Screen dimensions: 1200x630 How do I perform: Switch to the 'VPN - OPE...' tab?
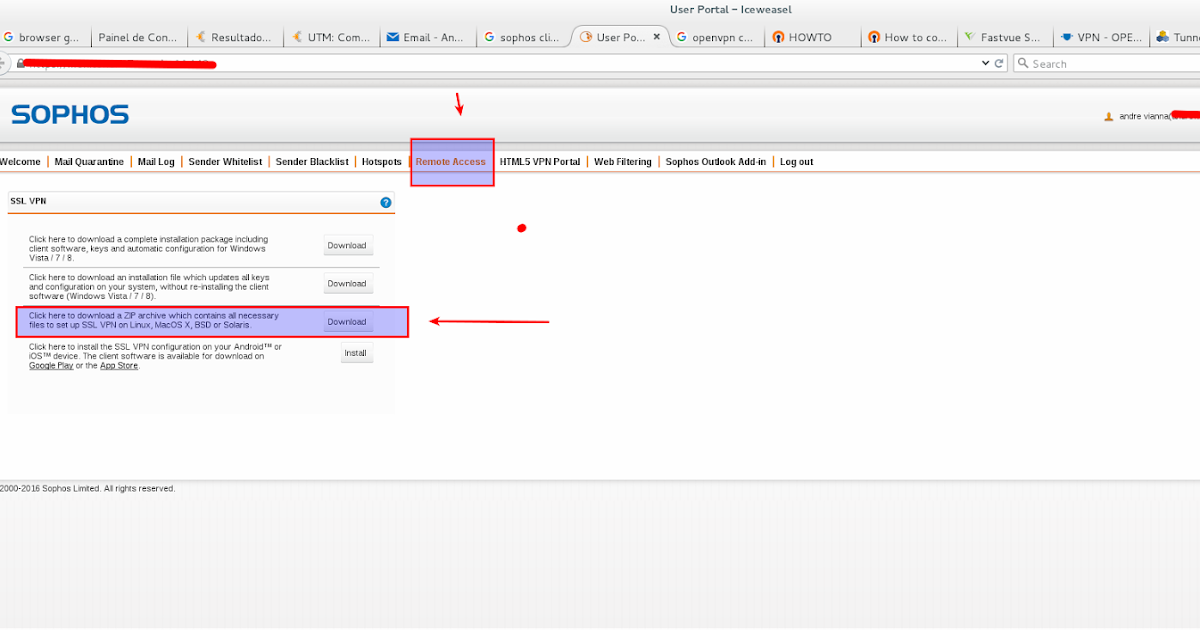pyautogui.click(x=1100, y=37)
